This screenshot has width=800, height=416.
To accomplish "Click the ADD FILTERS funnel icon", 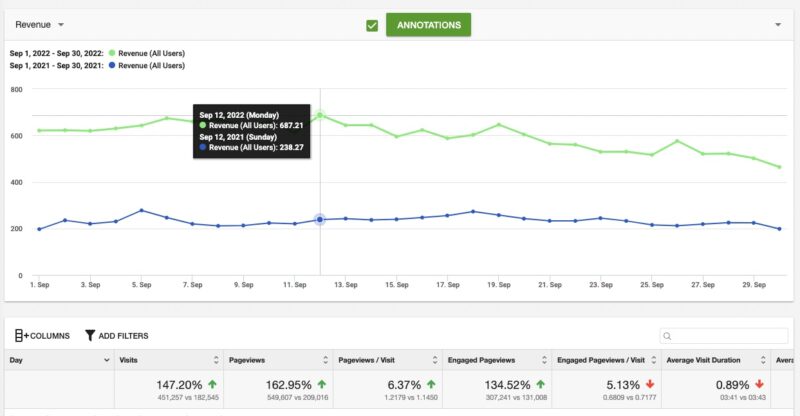I will (90, 336).
